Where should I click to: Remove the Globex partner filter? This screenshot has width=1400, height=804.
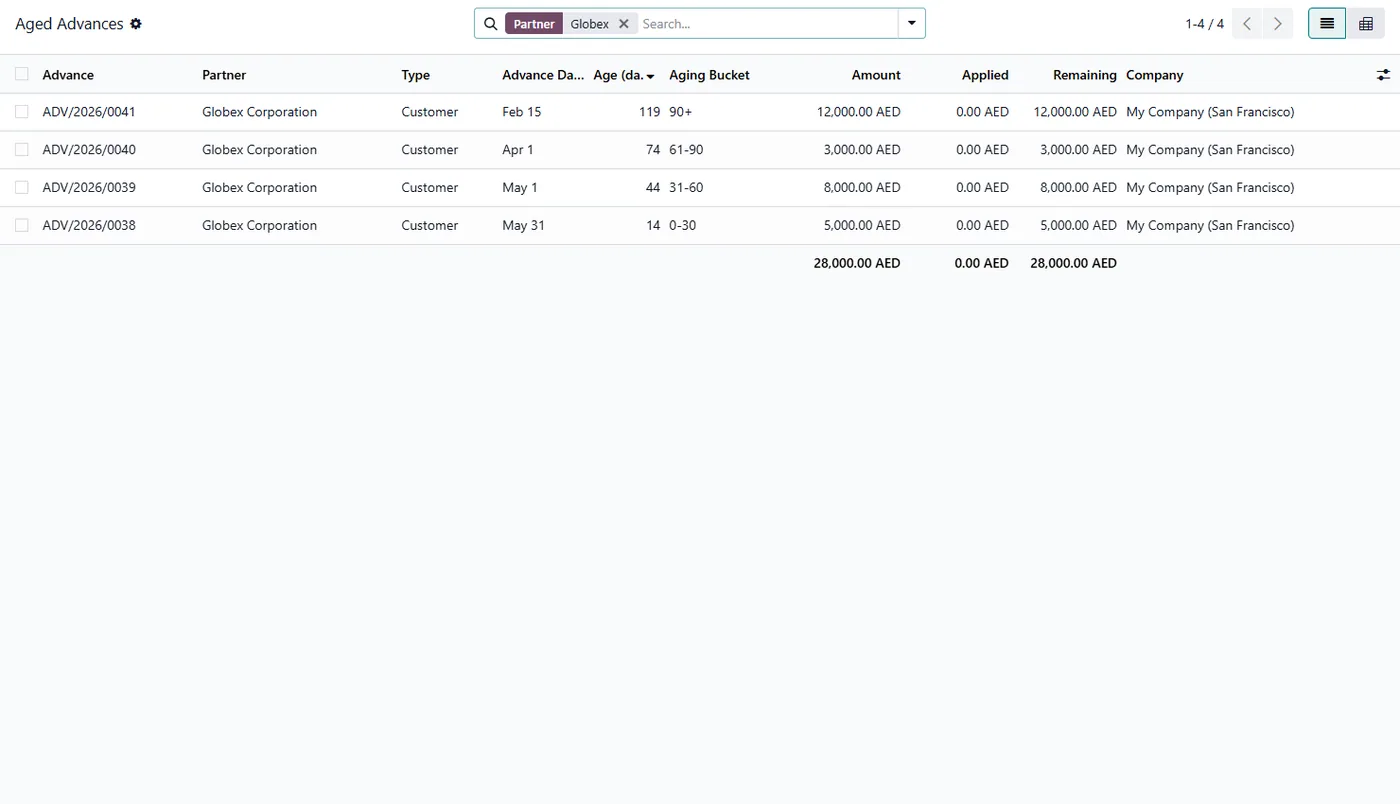pos(623,23)
